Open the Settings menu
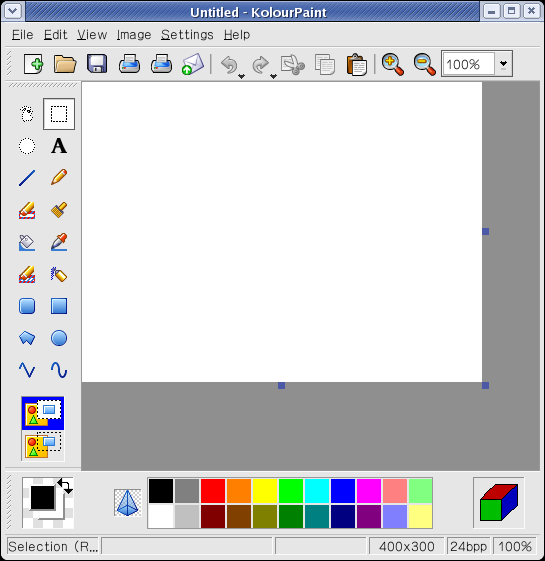Screen dimensions: 545x561 [x=187, y=35]
